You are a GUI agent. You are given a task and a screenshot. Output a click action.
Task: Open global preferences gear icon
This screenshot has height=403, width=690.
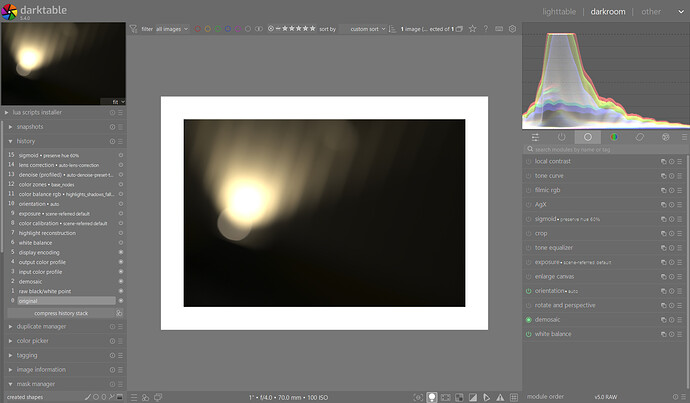[513, 29]
